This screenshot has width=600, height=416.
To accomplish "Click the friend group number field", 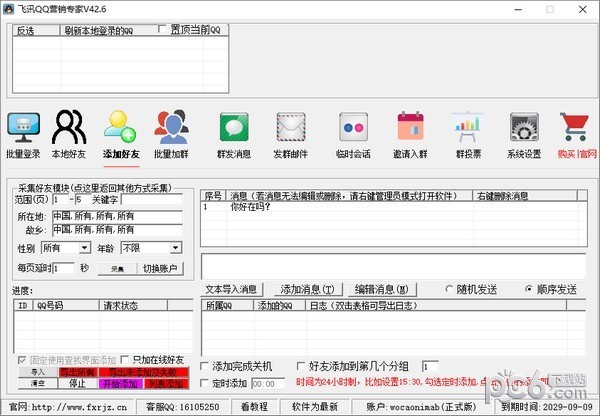I will [x=430, y=367].
